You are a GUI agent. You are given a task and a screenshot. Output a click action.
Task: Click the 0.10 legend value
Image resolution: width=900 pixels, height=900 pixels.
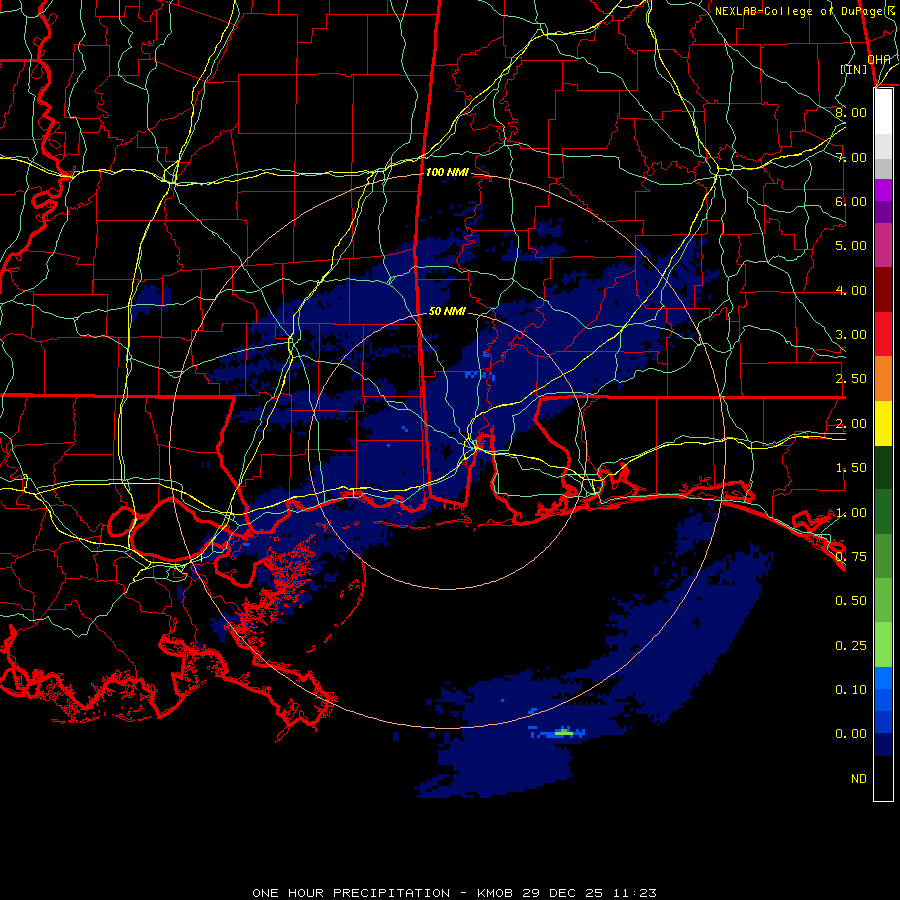pyautogui.click(x=851, y=690)
